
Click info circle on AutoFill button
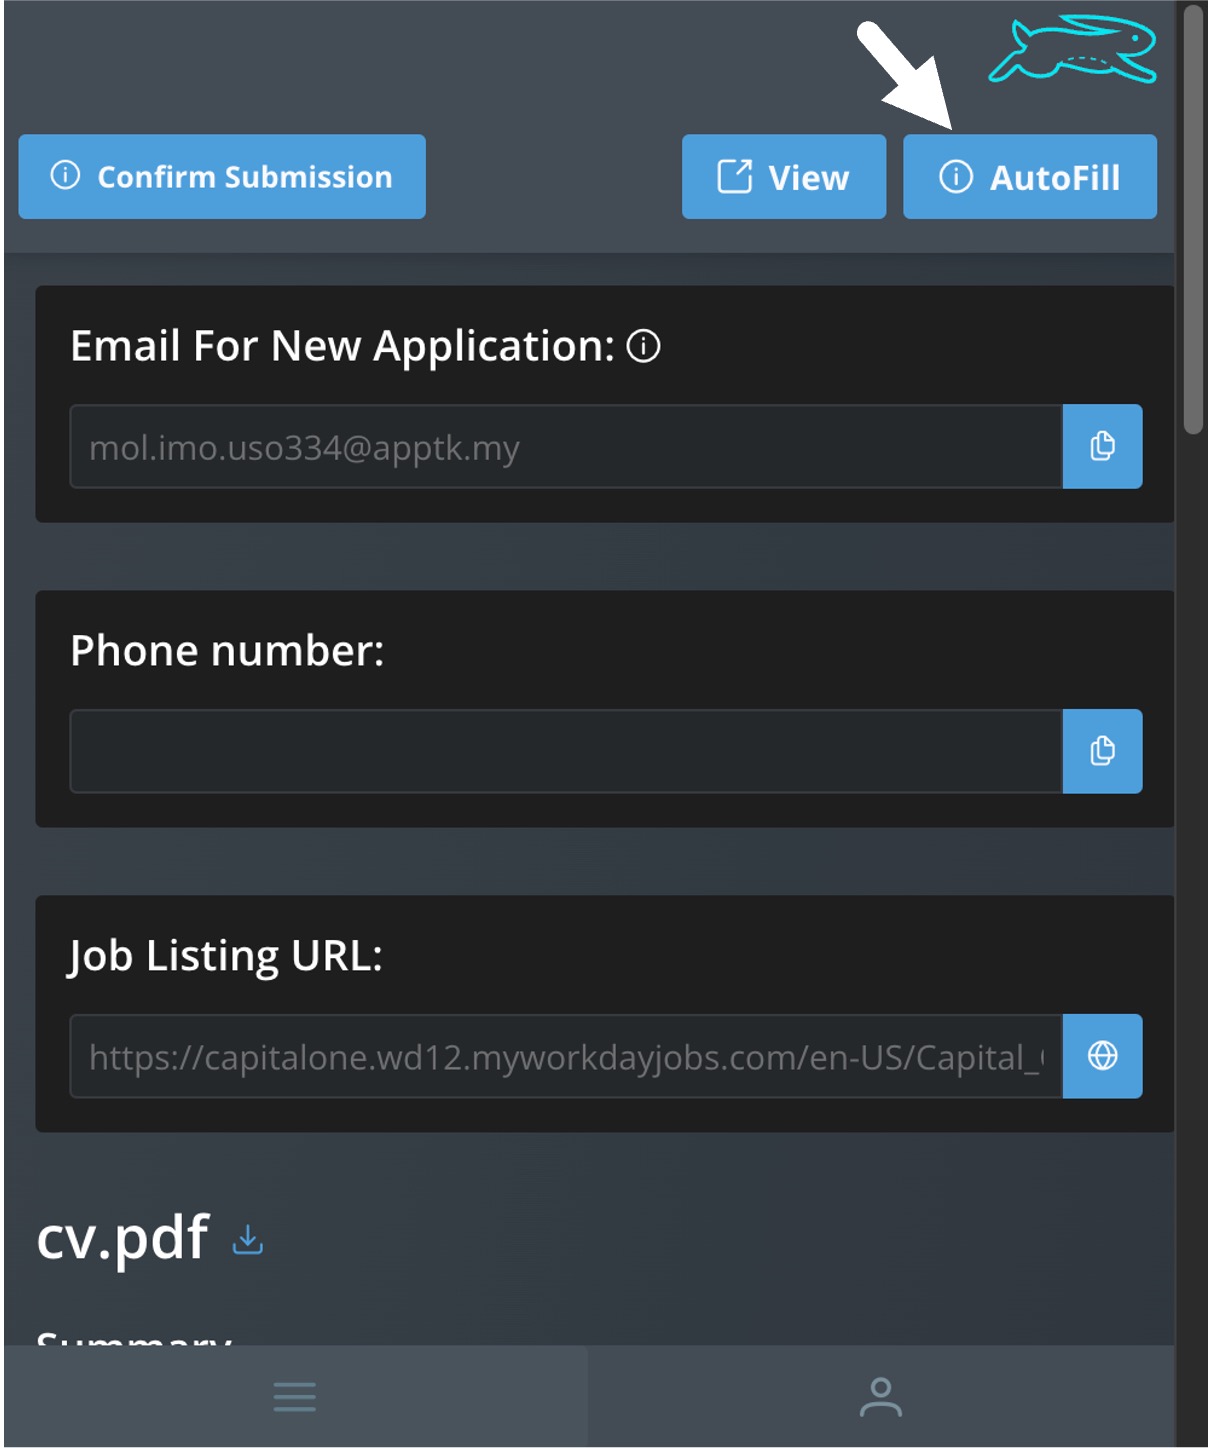point(956,177)
